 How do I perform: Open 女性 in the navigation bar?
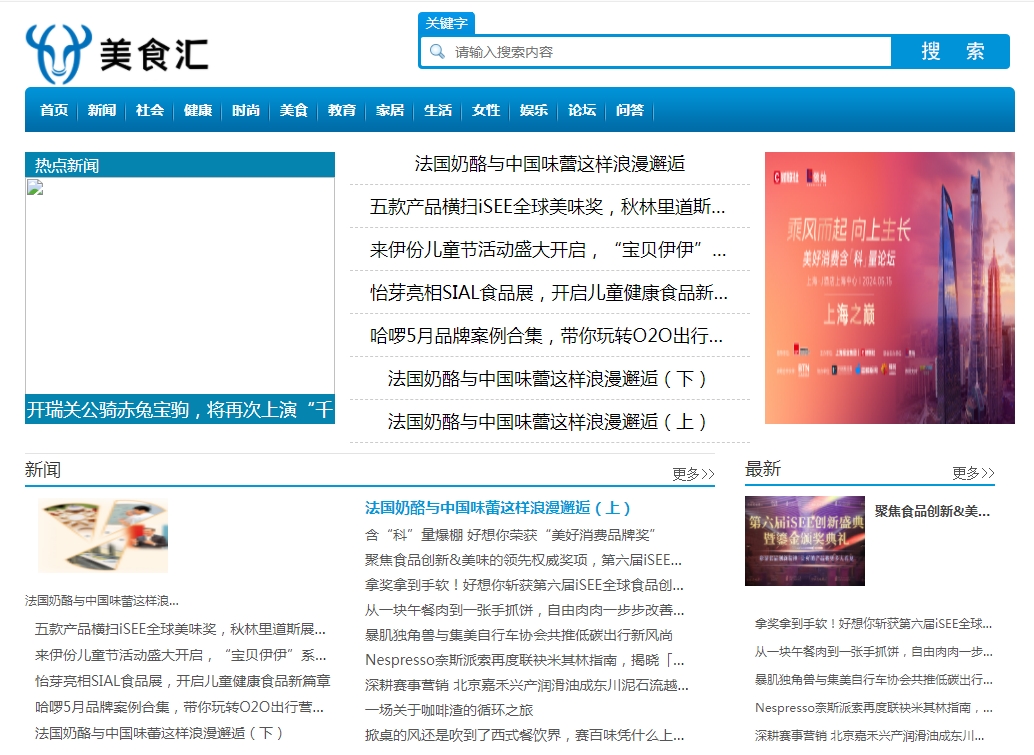click(486, 110)
